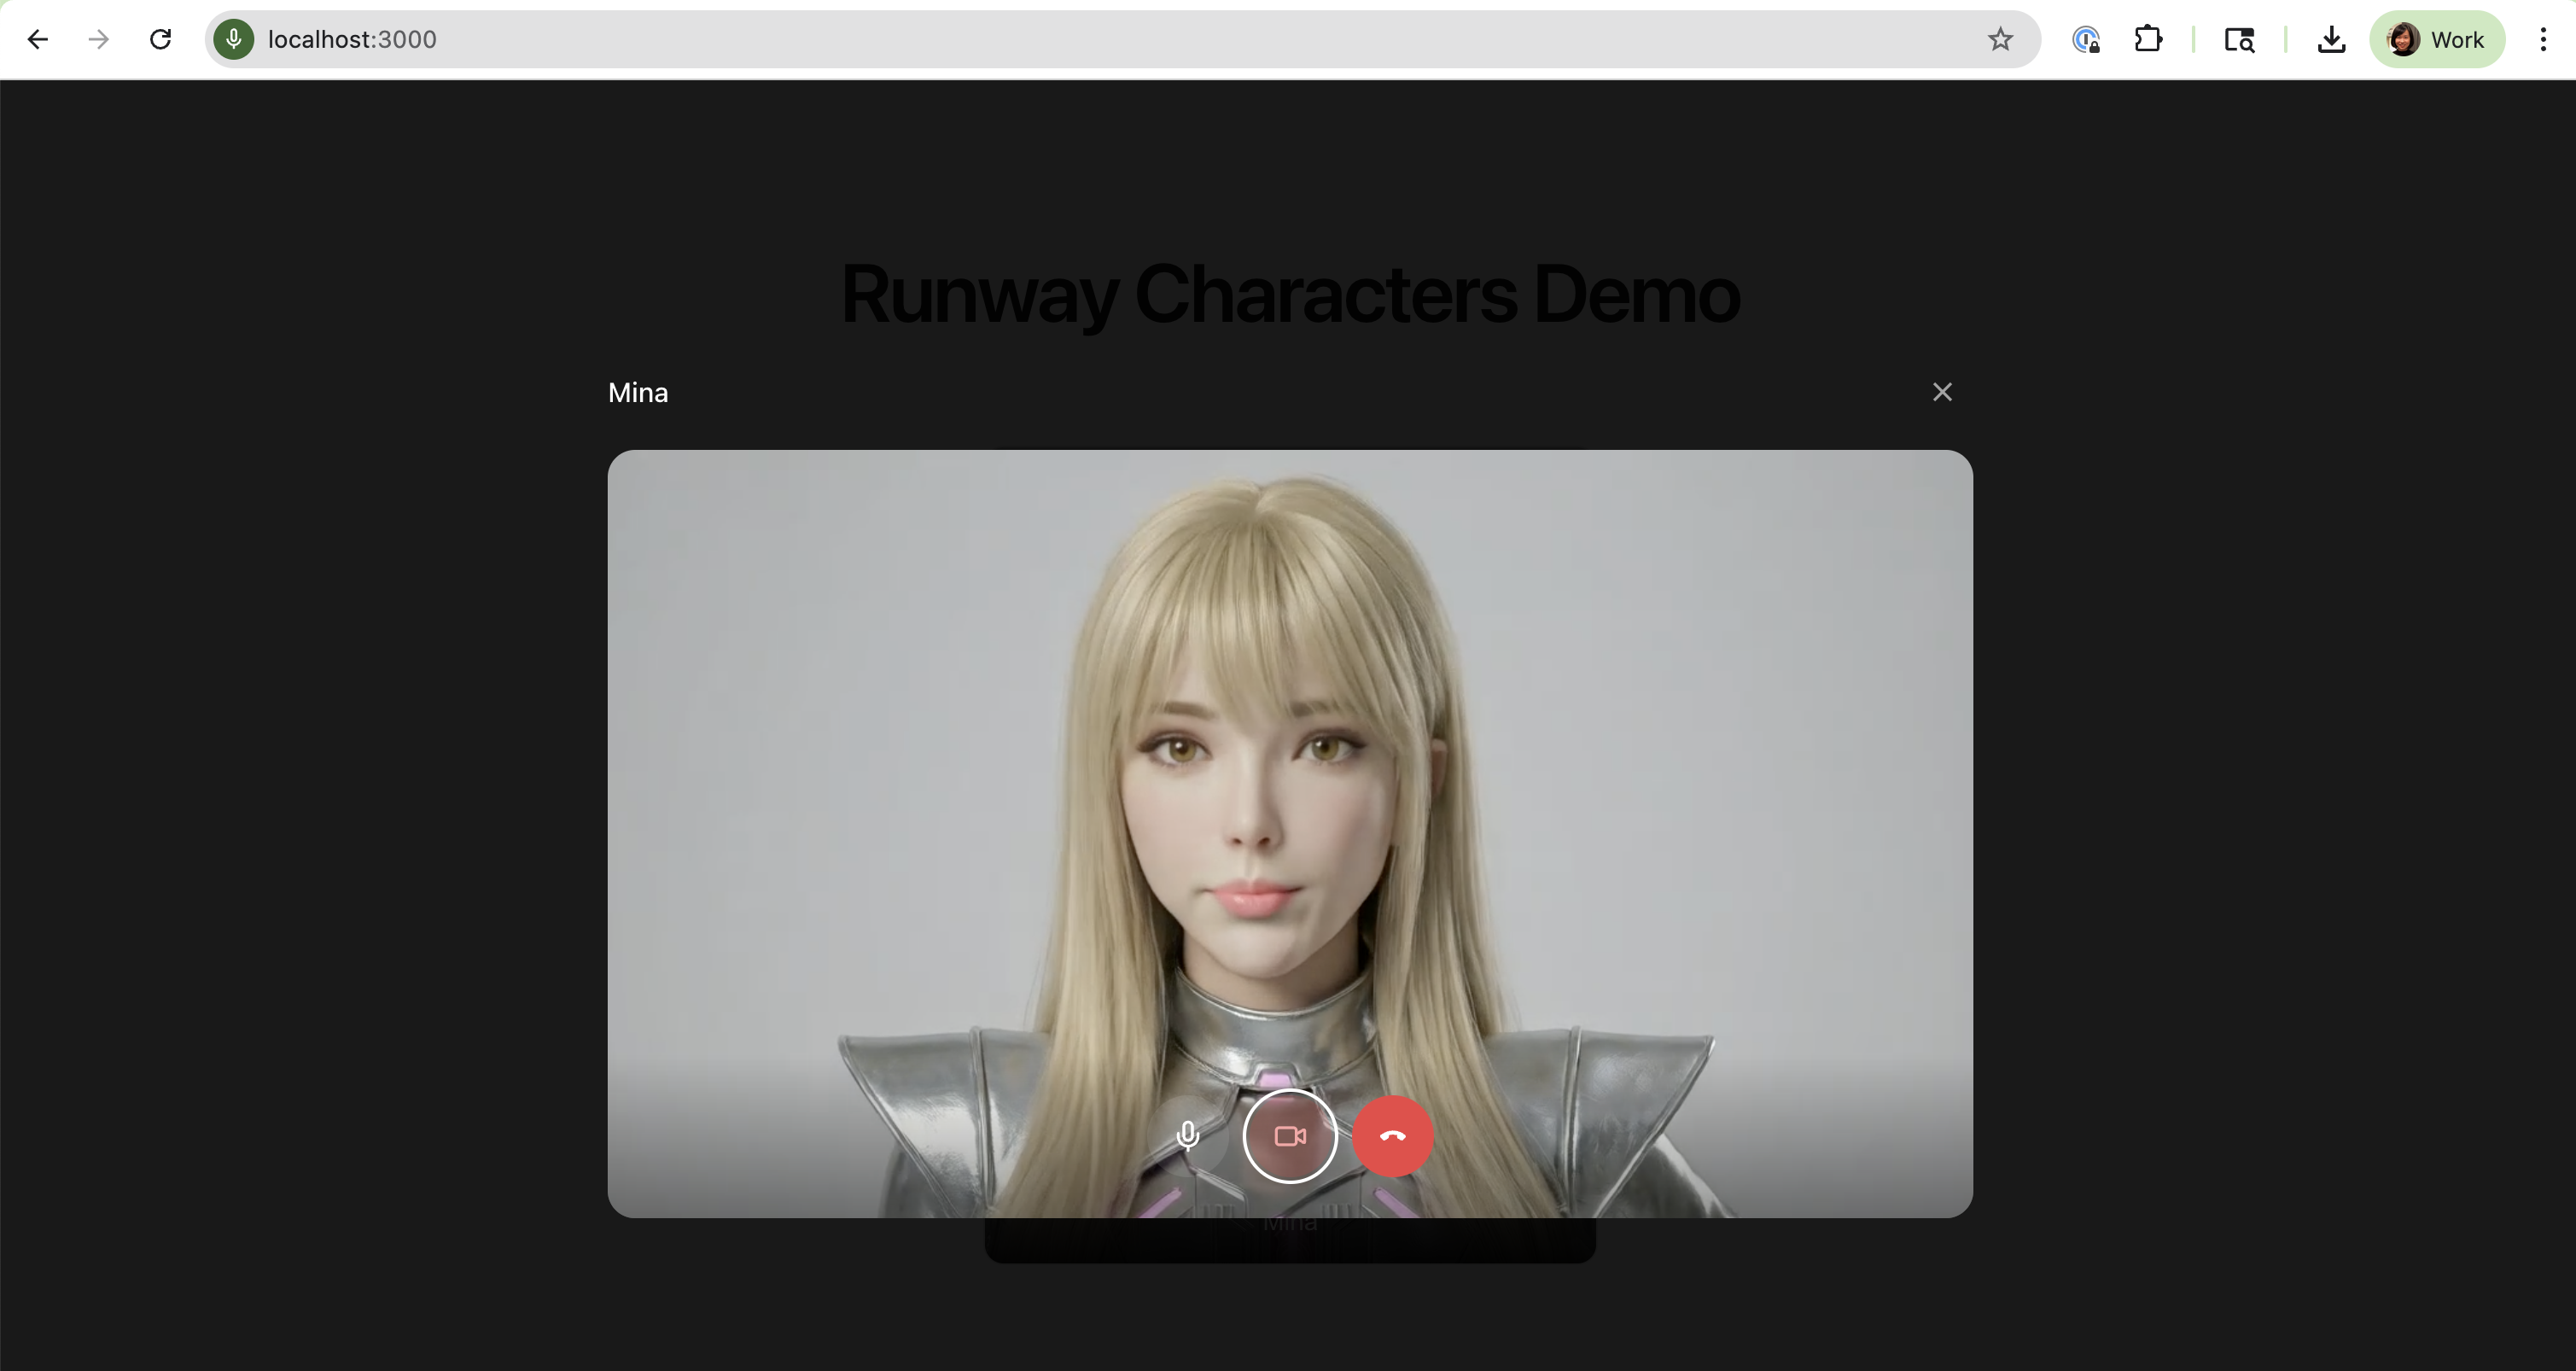Image resolution: width=2576 pixels, height=1371 pixels.
Task: Click the Runway Characters Demo heading
Action: (1290, 295)
